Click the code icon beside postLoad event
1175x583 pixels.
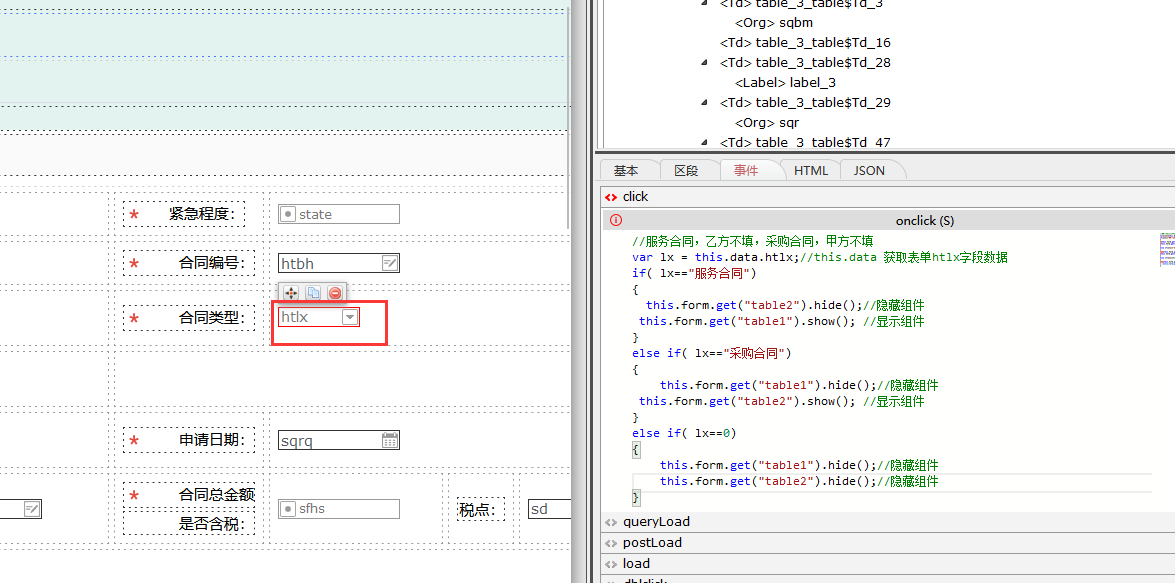(611, 543)
